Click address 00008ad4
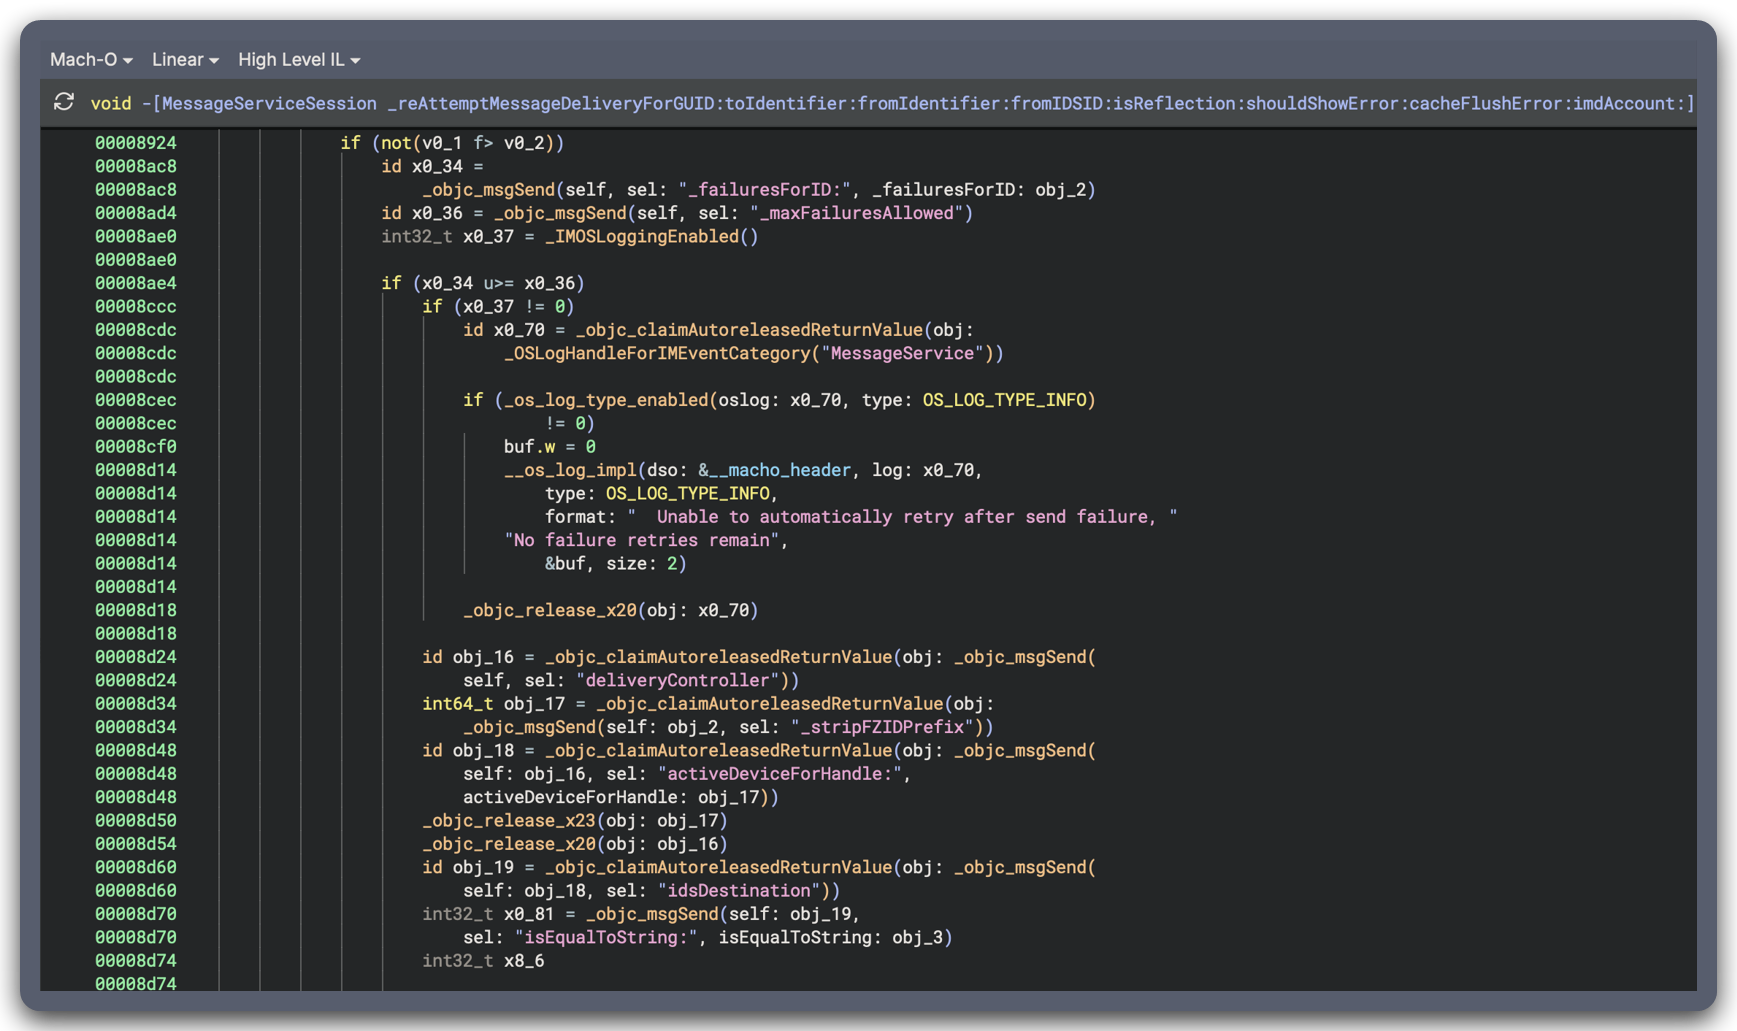1737x1031 pixels. 136,213
